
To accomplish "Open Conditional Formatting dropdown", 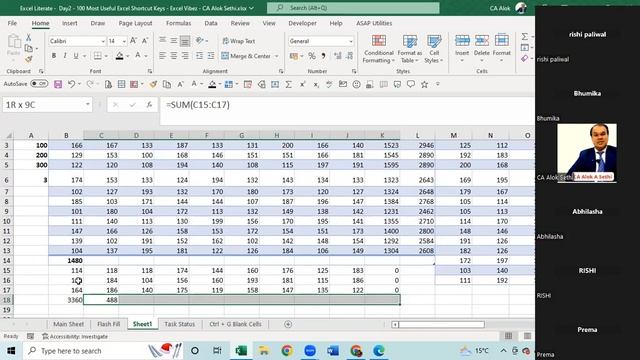I will coord(379,49).
